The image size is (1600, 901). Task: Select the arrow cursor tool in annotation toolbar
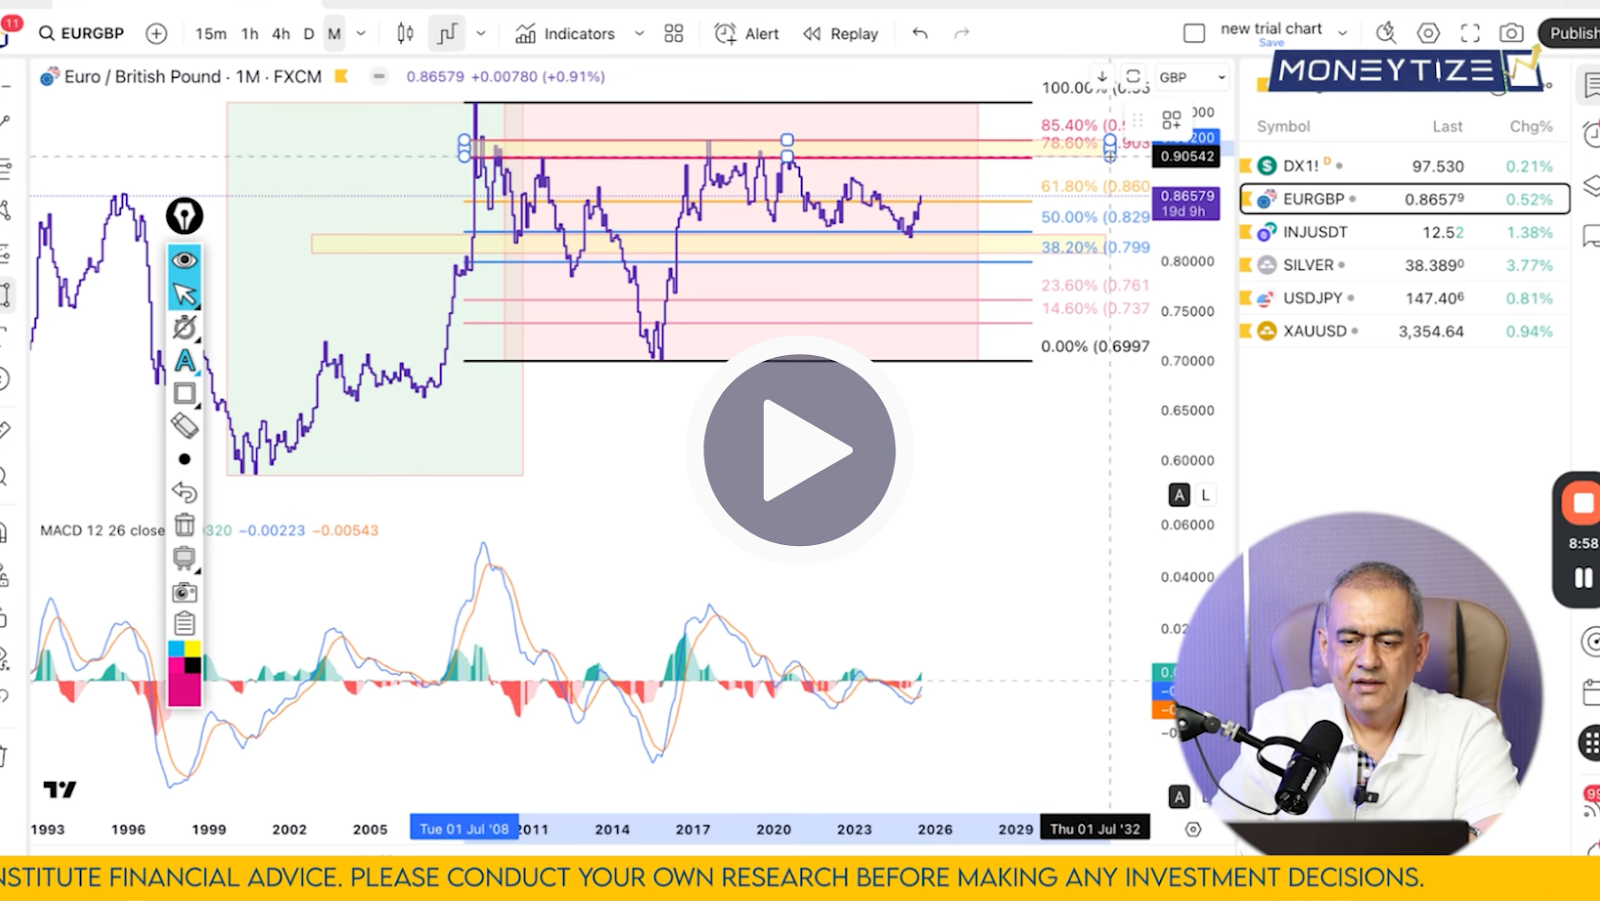tap(184, 293)
